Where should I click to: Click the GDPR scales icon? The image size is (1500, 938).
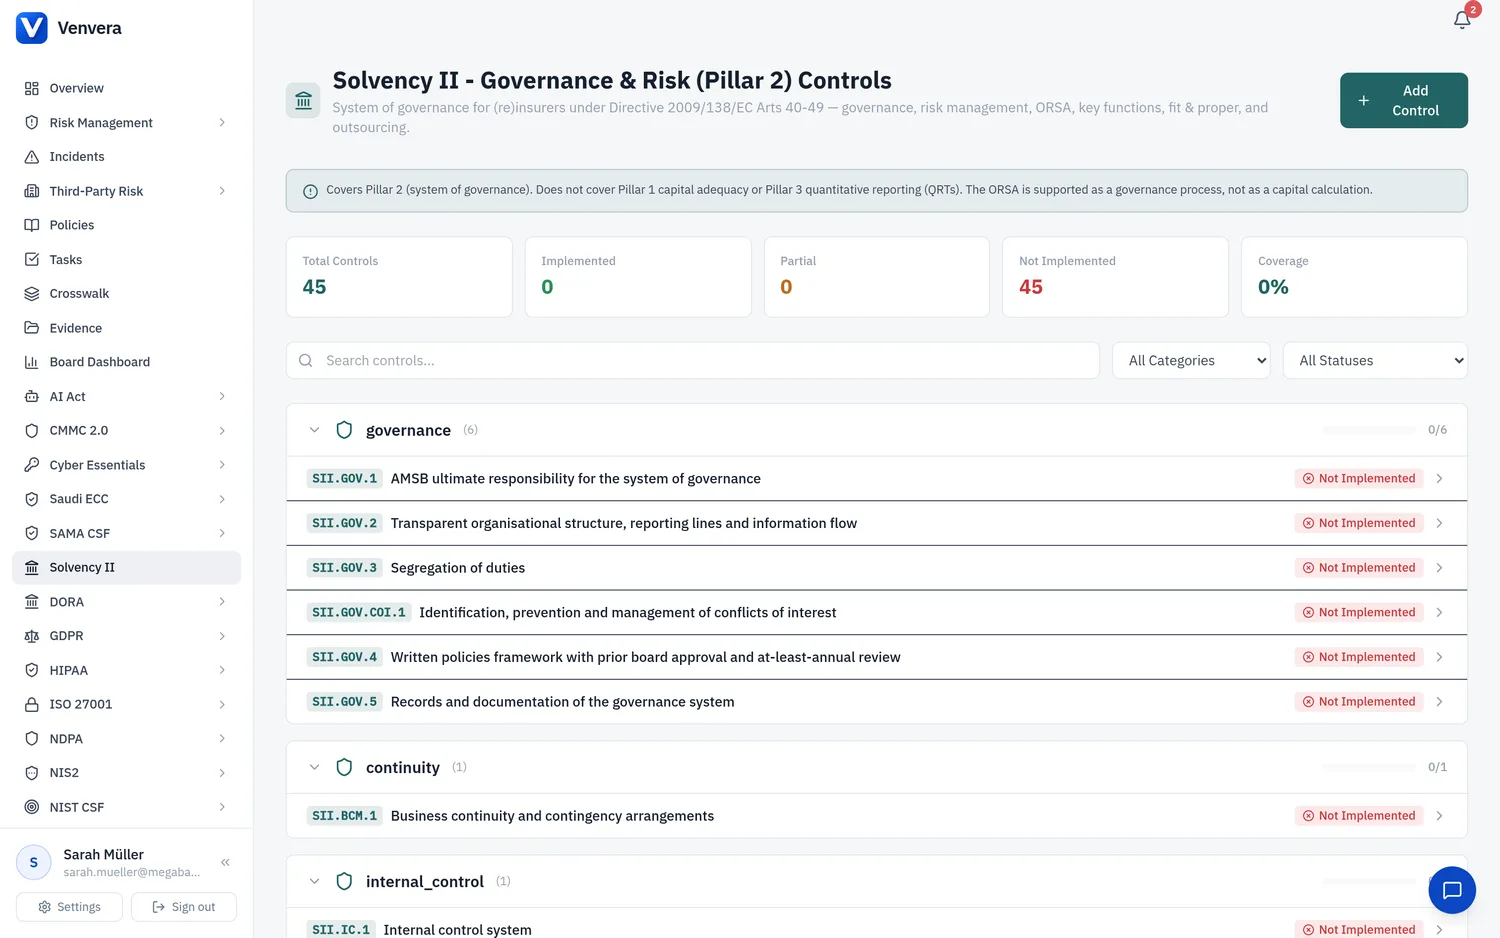(x=32, y=636)
